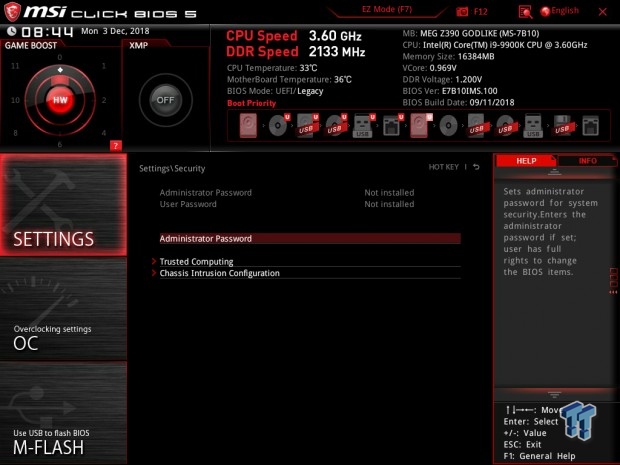Click the help panel top scroll handle
Image resolution: width=620 pixels, height=465 pixels.
554,172
